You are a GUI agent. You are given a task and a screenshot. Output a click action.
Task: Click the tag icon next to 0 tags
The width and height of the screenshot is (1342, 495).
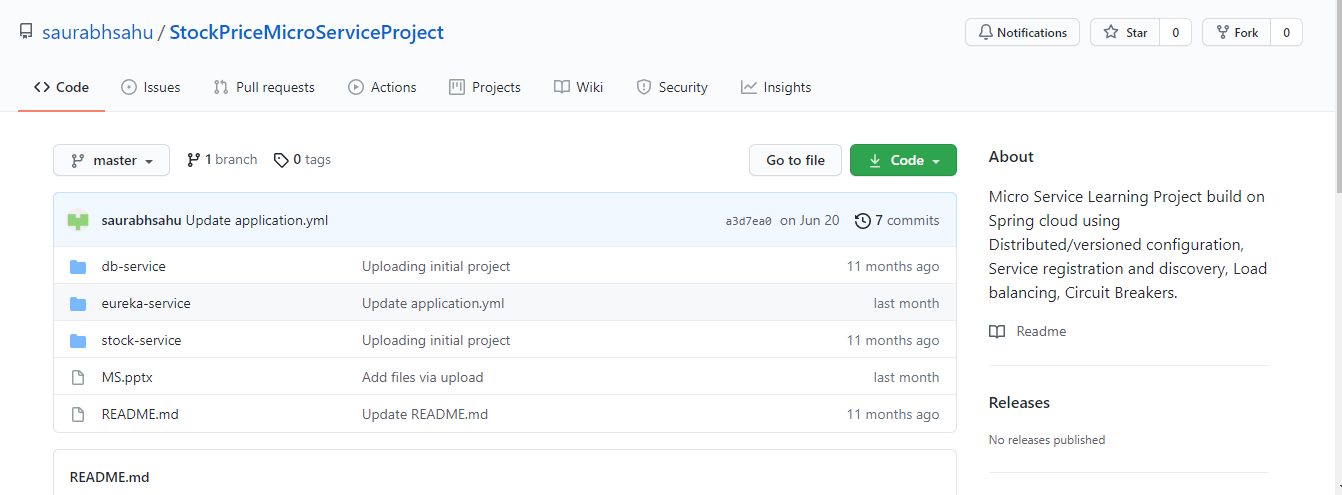click(x=281, y=160)
